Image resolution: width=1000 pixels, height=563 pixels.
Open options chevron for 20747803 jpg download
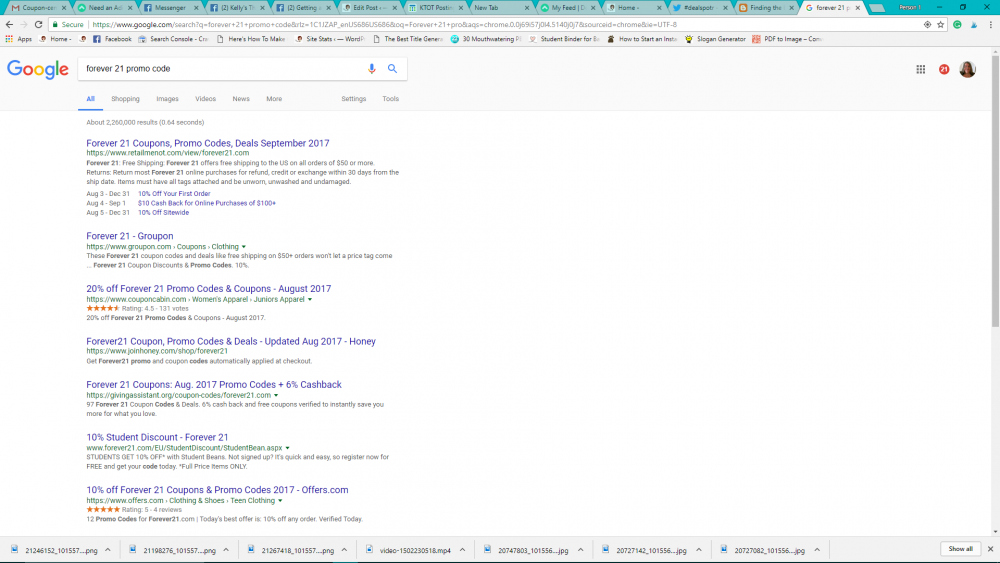[580, 550]
